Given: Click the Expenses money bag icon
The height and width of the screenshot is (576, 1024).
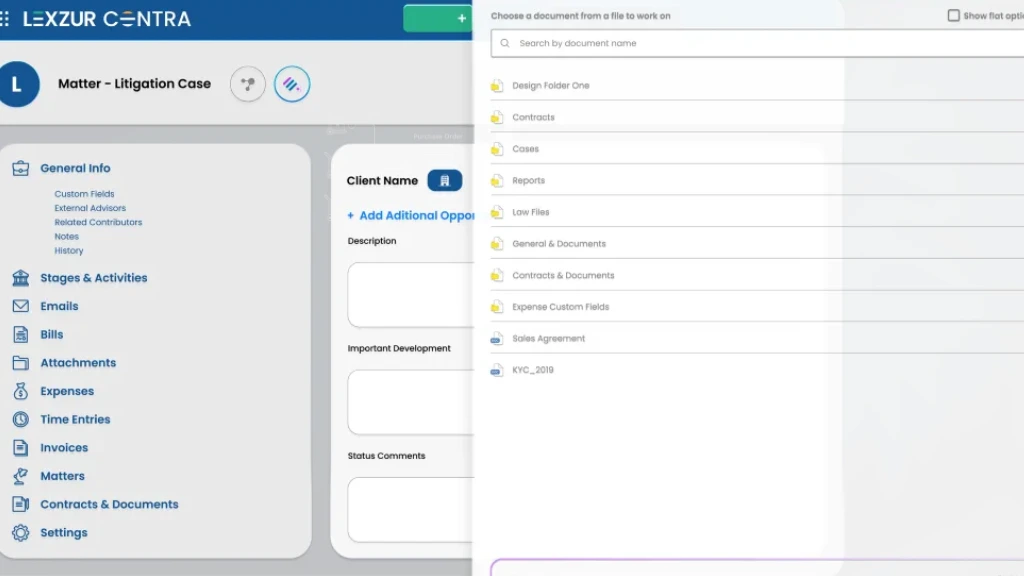Looking at the screenshot, I should 21,391.
